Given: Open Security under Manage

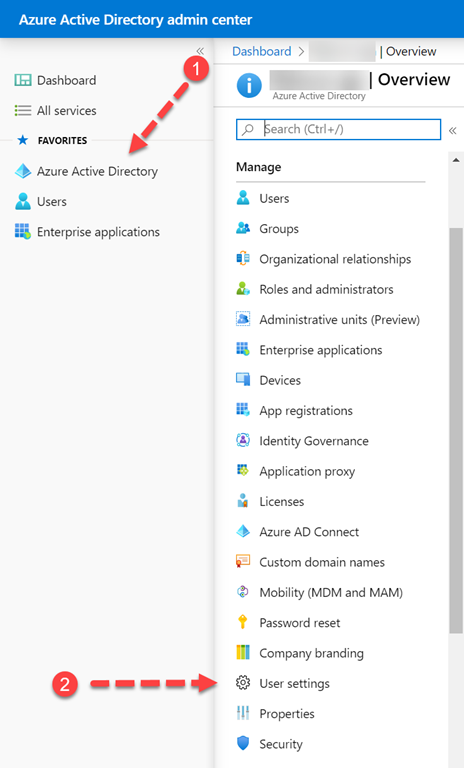Looking at the screenshot, I should [281, 744].
